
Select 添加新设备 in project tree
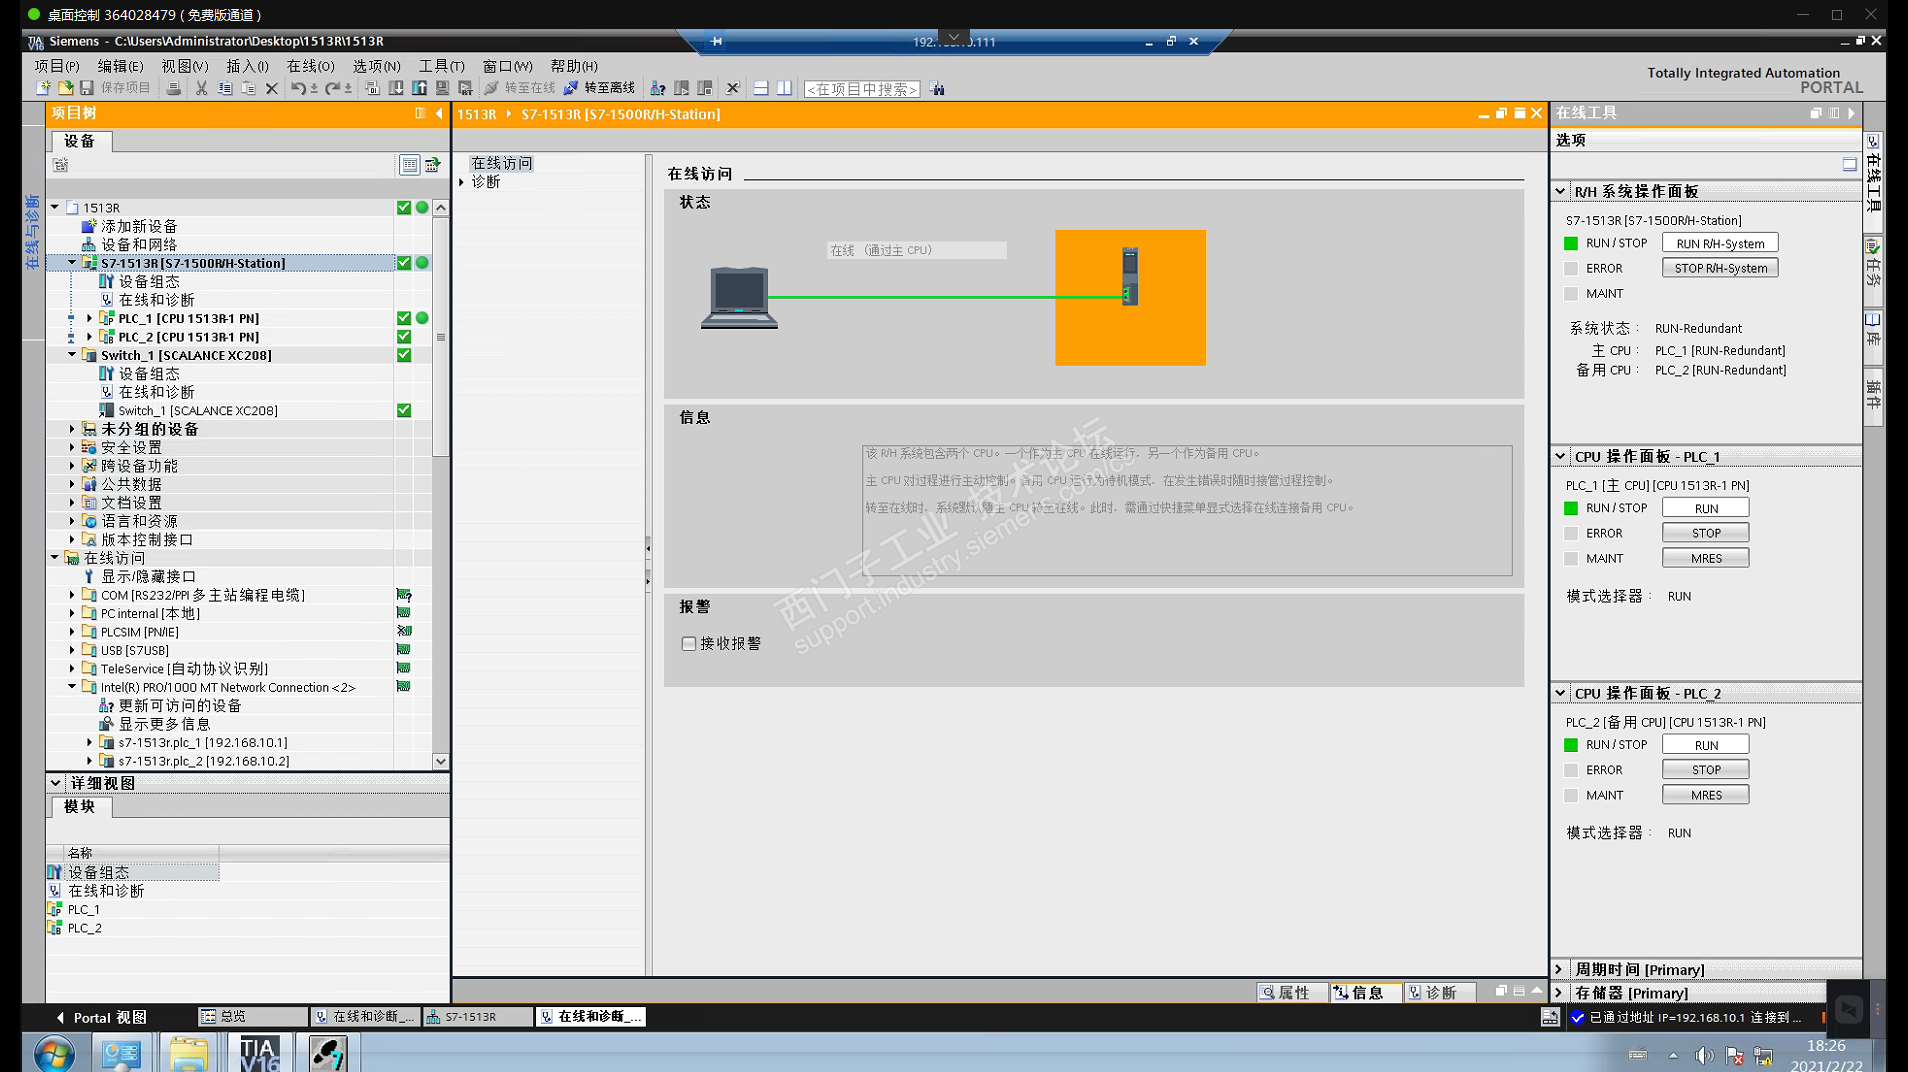[x=139, y=226]
